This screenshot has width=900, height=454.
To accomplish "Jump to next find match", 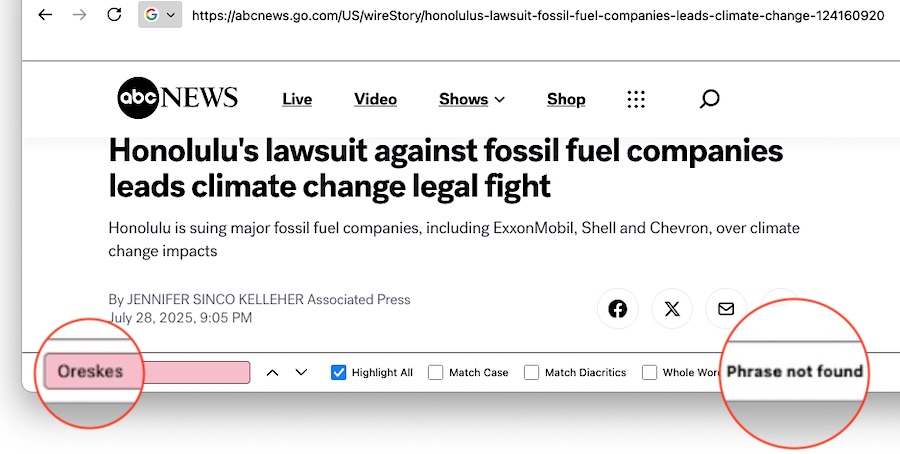I will 301,373.
